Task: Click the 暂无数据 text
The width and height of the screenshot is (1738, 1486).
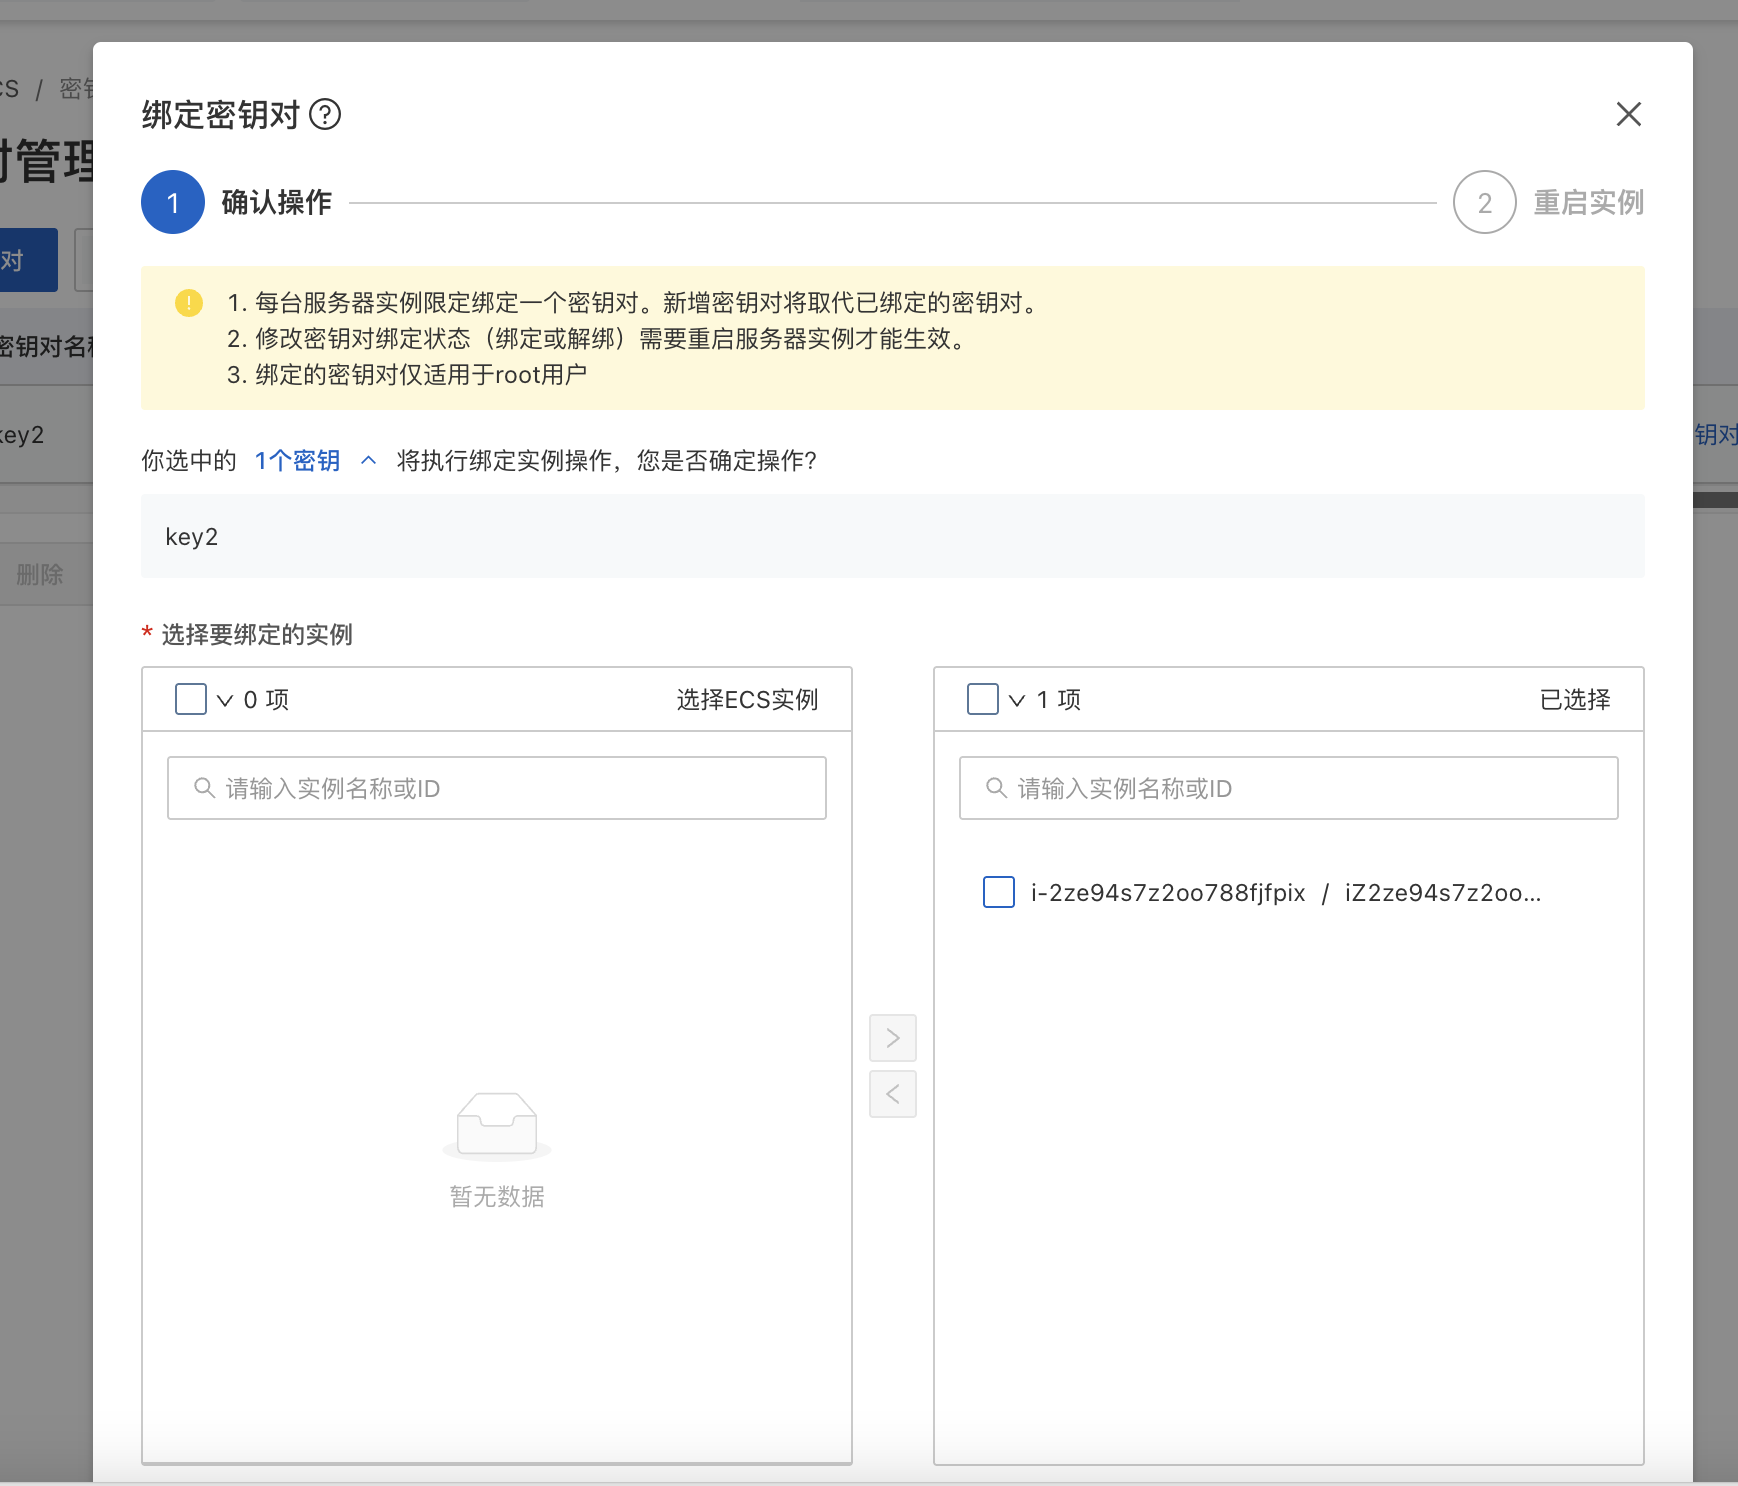Action: coord(497,1196)
